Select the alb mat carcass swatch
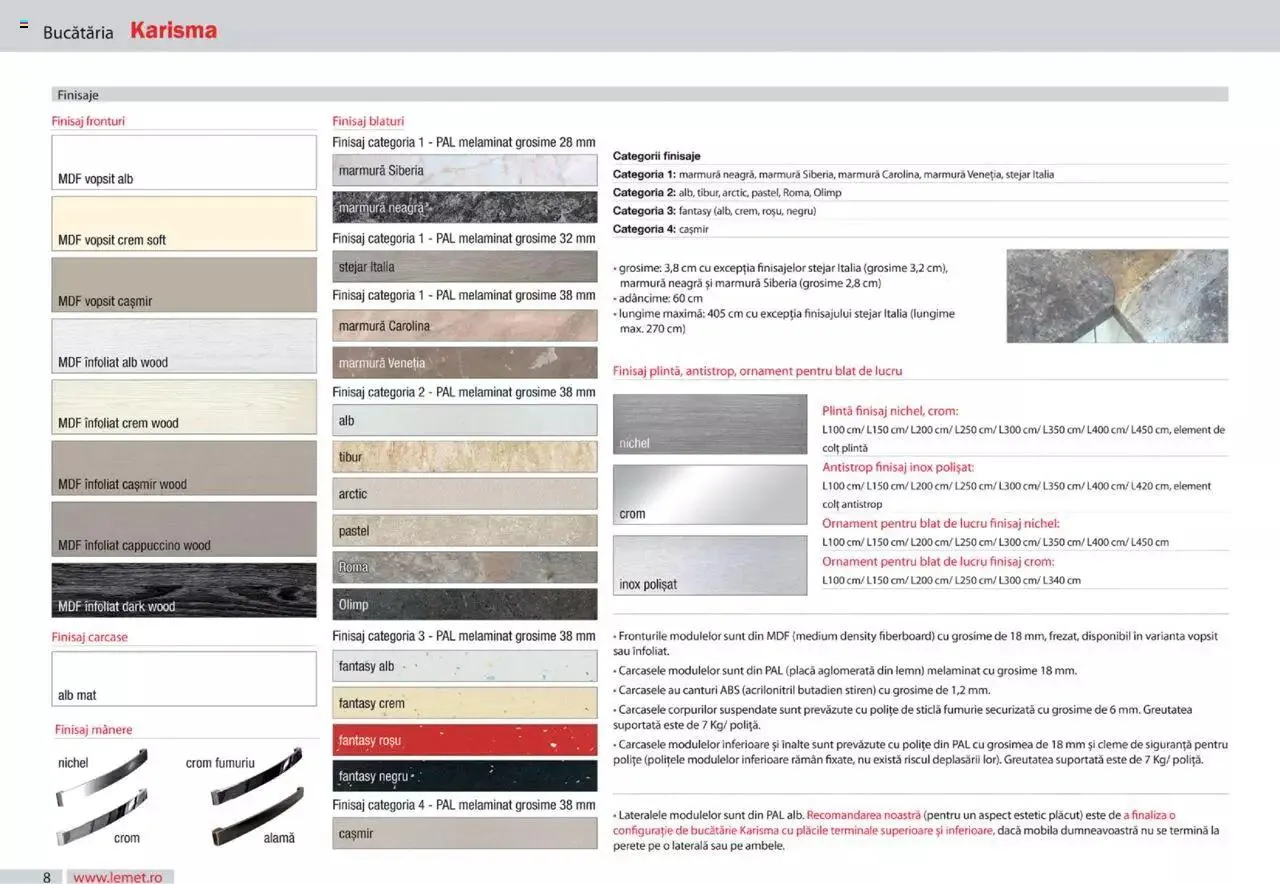Screen dimensions: 1280x884 click(184, 679)
